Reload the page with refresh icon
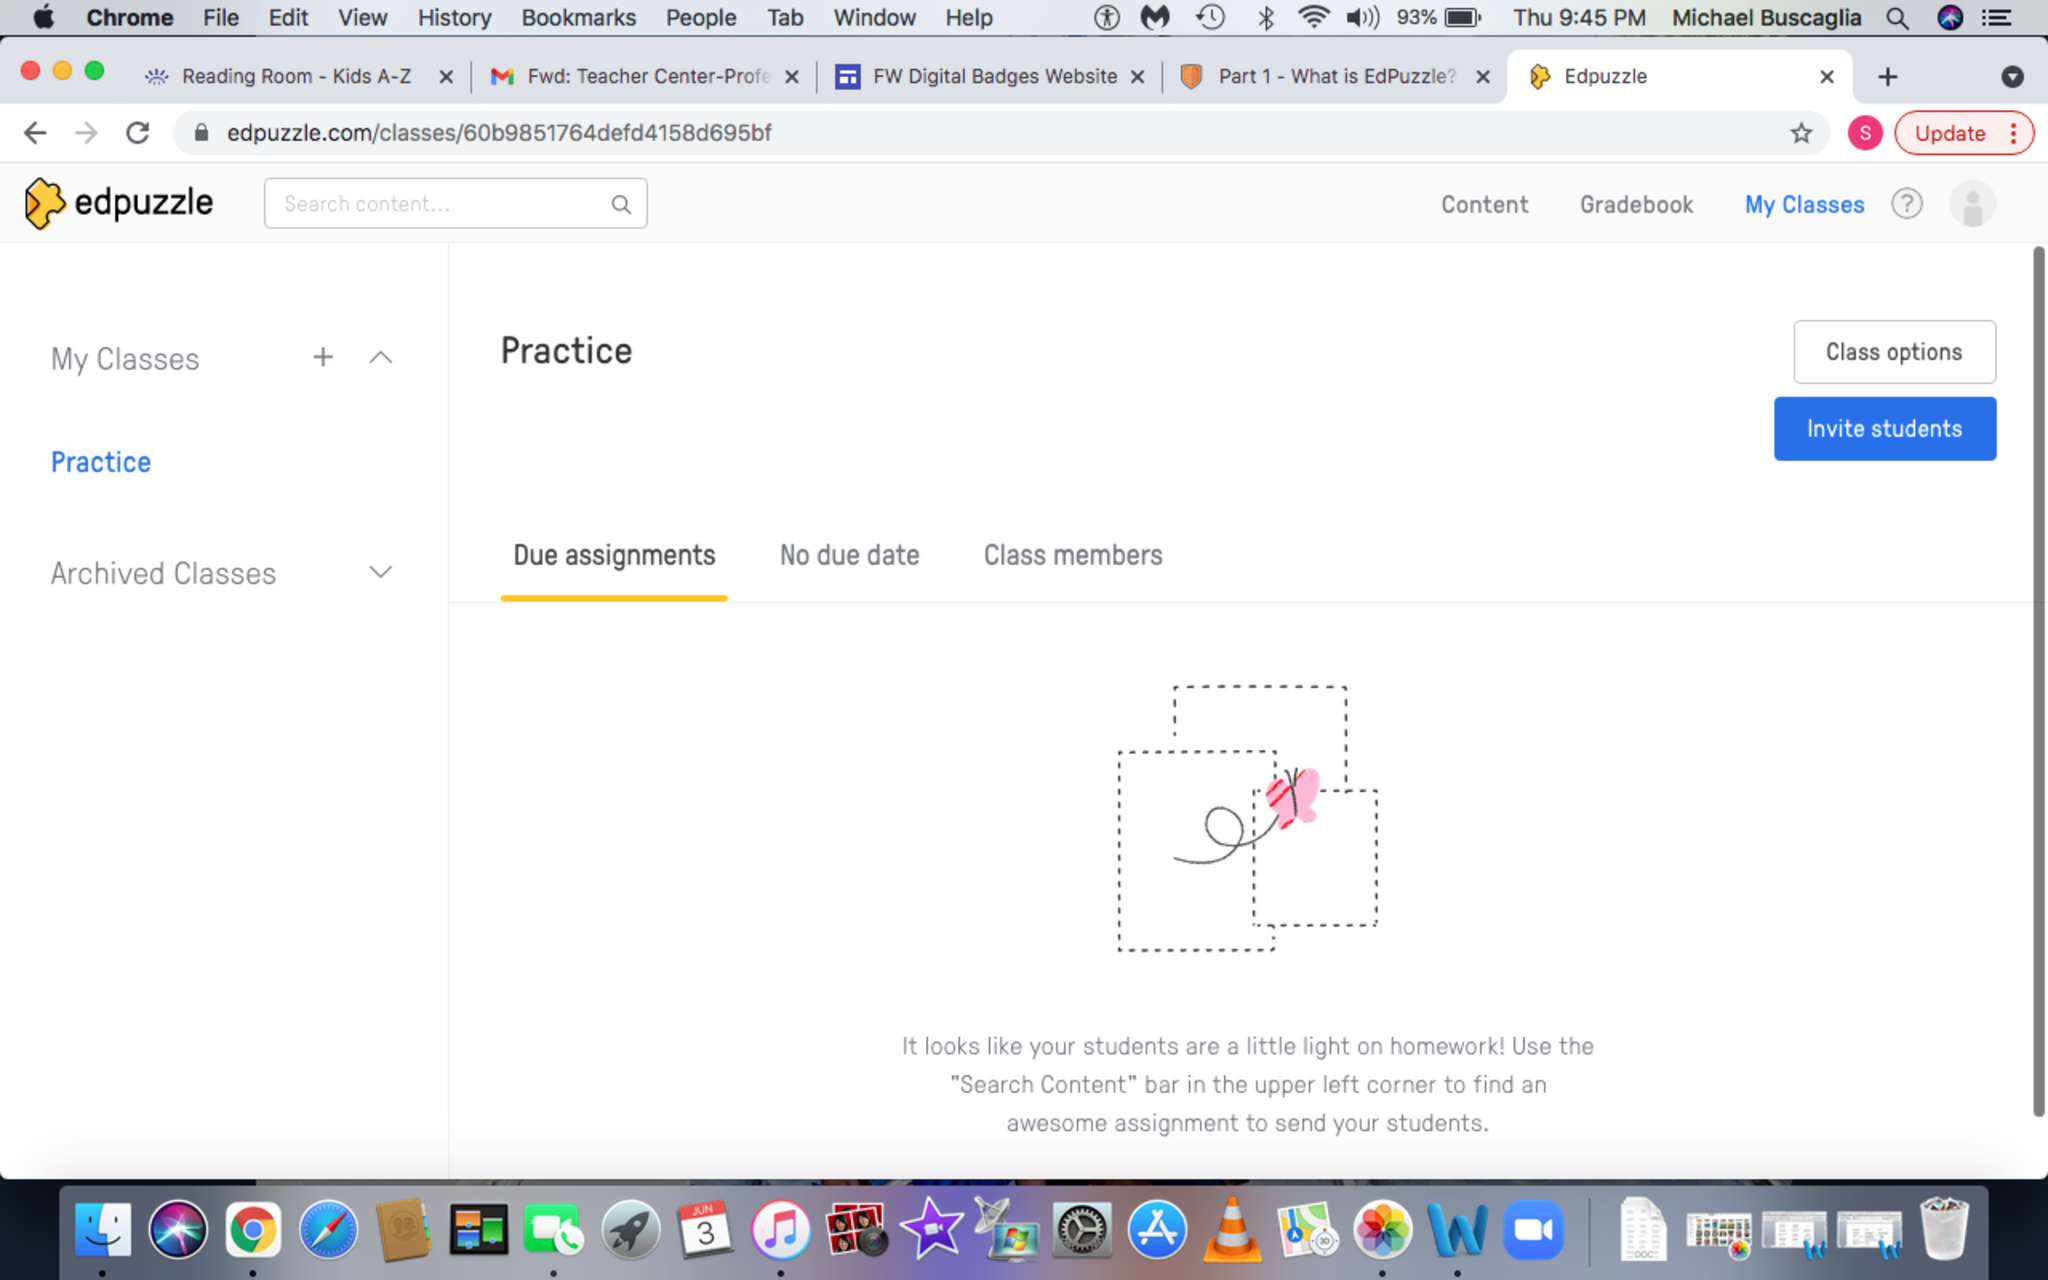The height and width of the screenshot is (1280, 2048). click(x=138, y=133)
